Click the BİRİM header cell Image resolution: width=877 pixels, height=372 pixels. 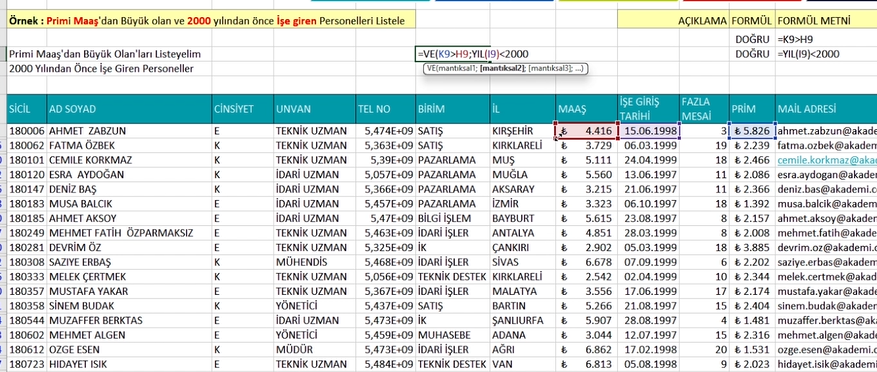click(452, 109)
